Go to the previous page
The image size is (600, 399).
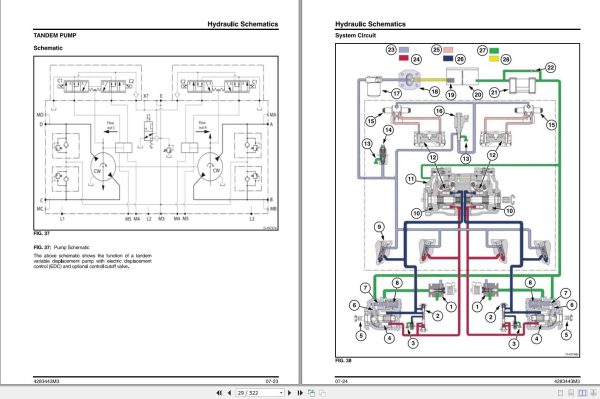(229, 393)
